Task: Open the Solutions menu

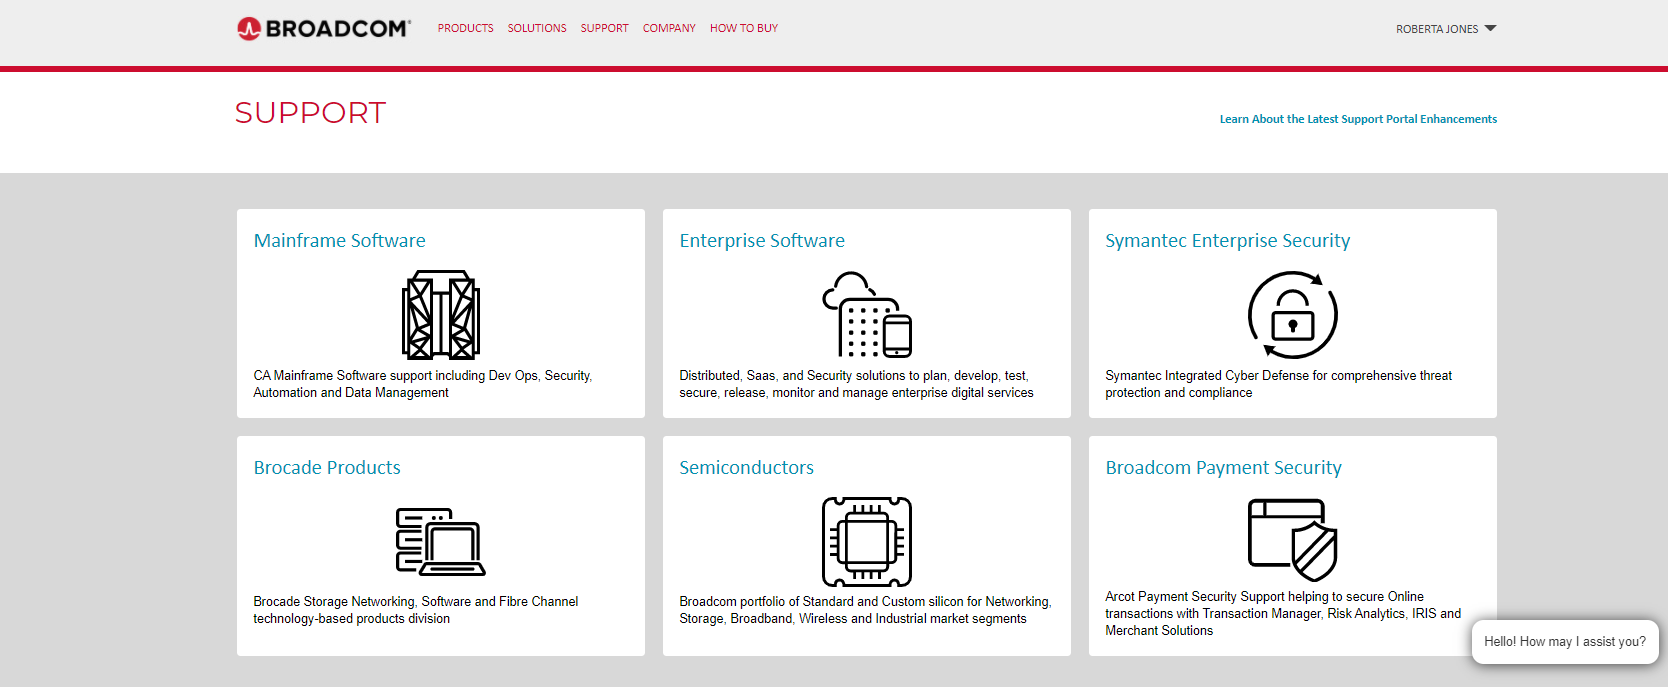Action: point(537,28)
